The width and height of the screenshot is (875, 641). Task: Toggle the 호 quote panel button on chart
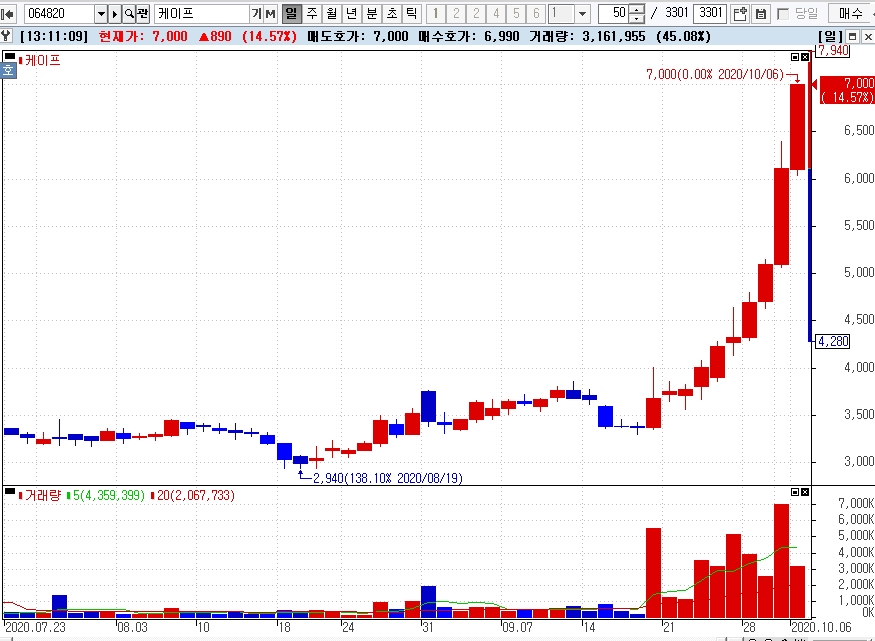[8, 70]
